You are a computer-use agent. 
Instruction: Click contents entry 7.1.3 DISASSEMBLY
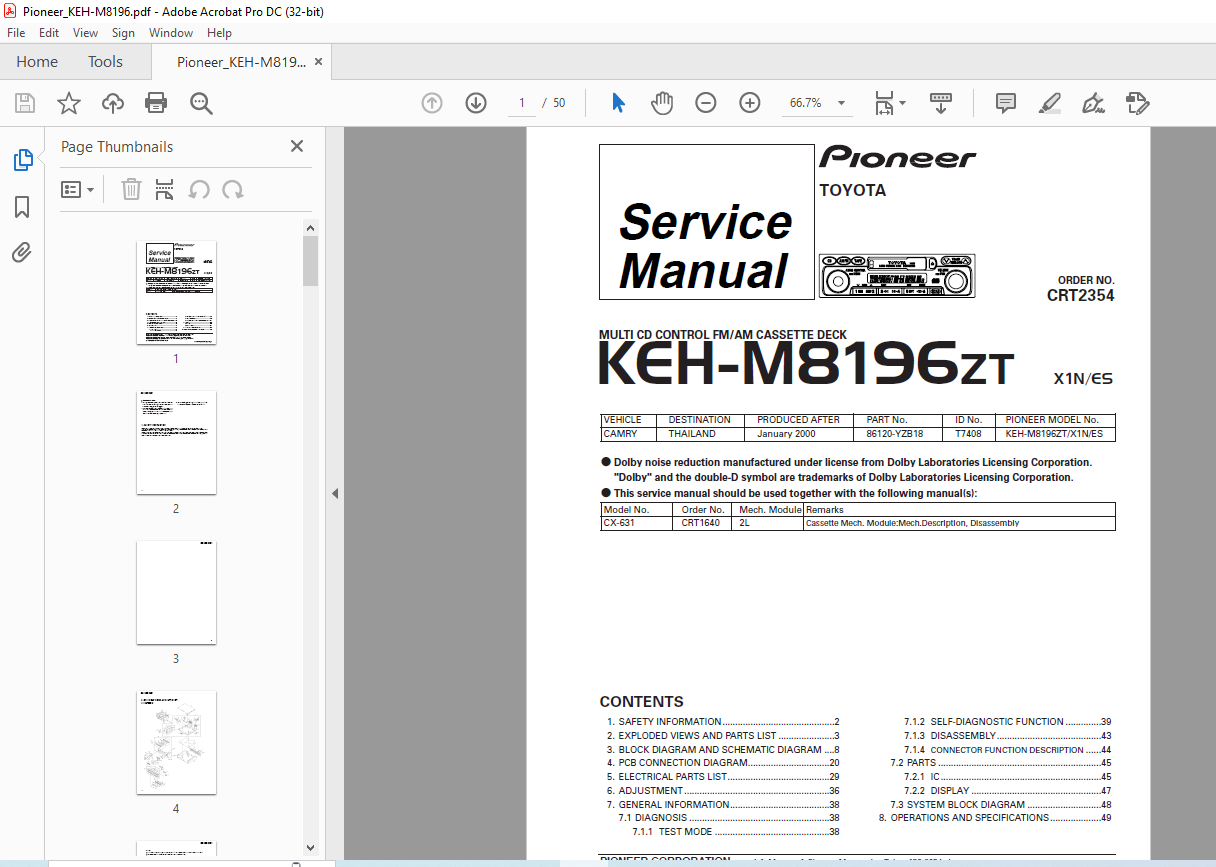(1008, 736)
